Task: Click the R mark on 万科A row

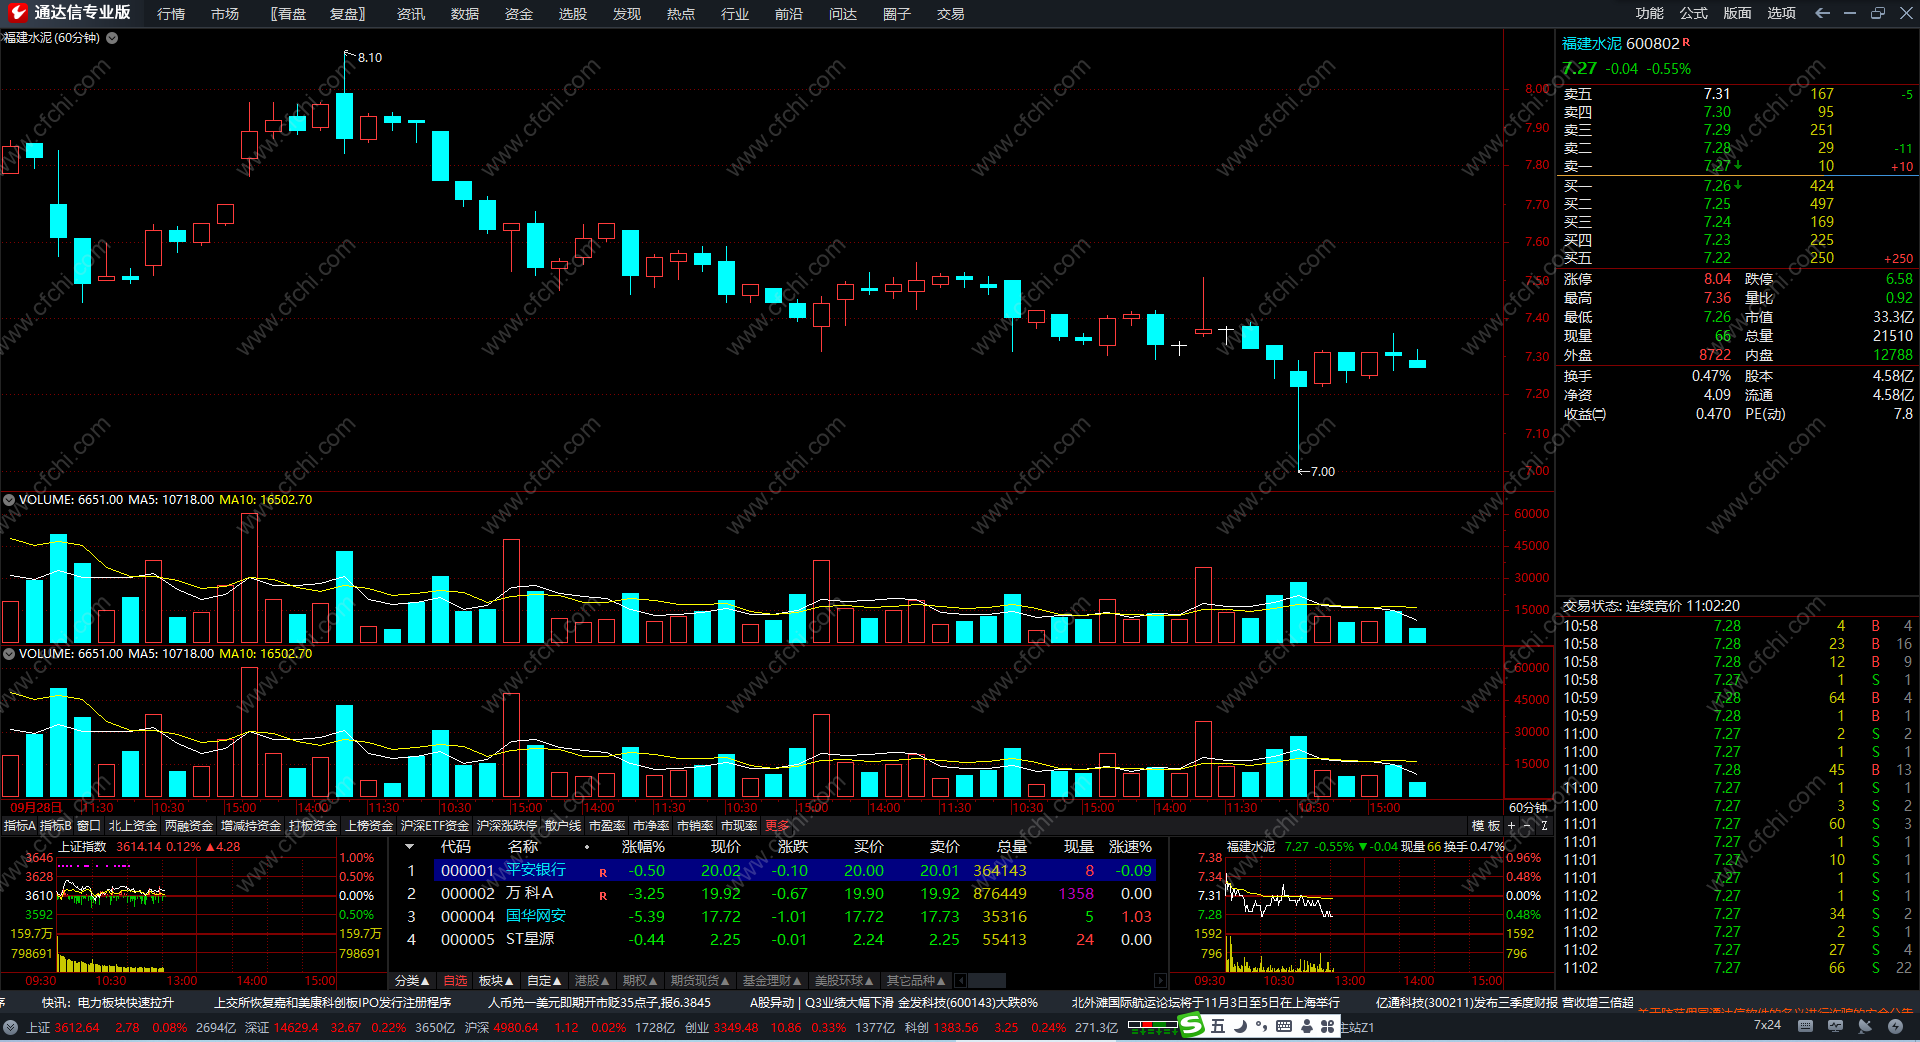Action: pyautogui.click(x=603, y=896)
